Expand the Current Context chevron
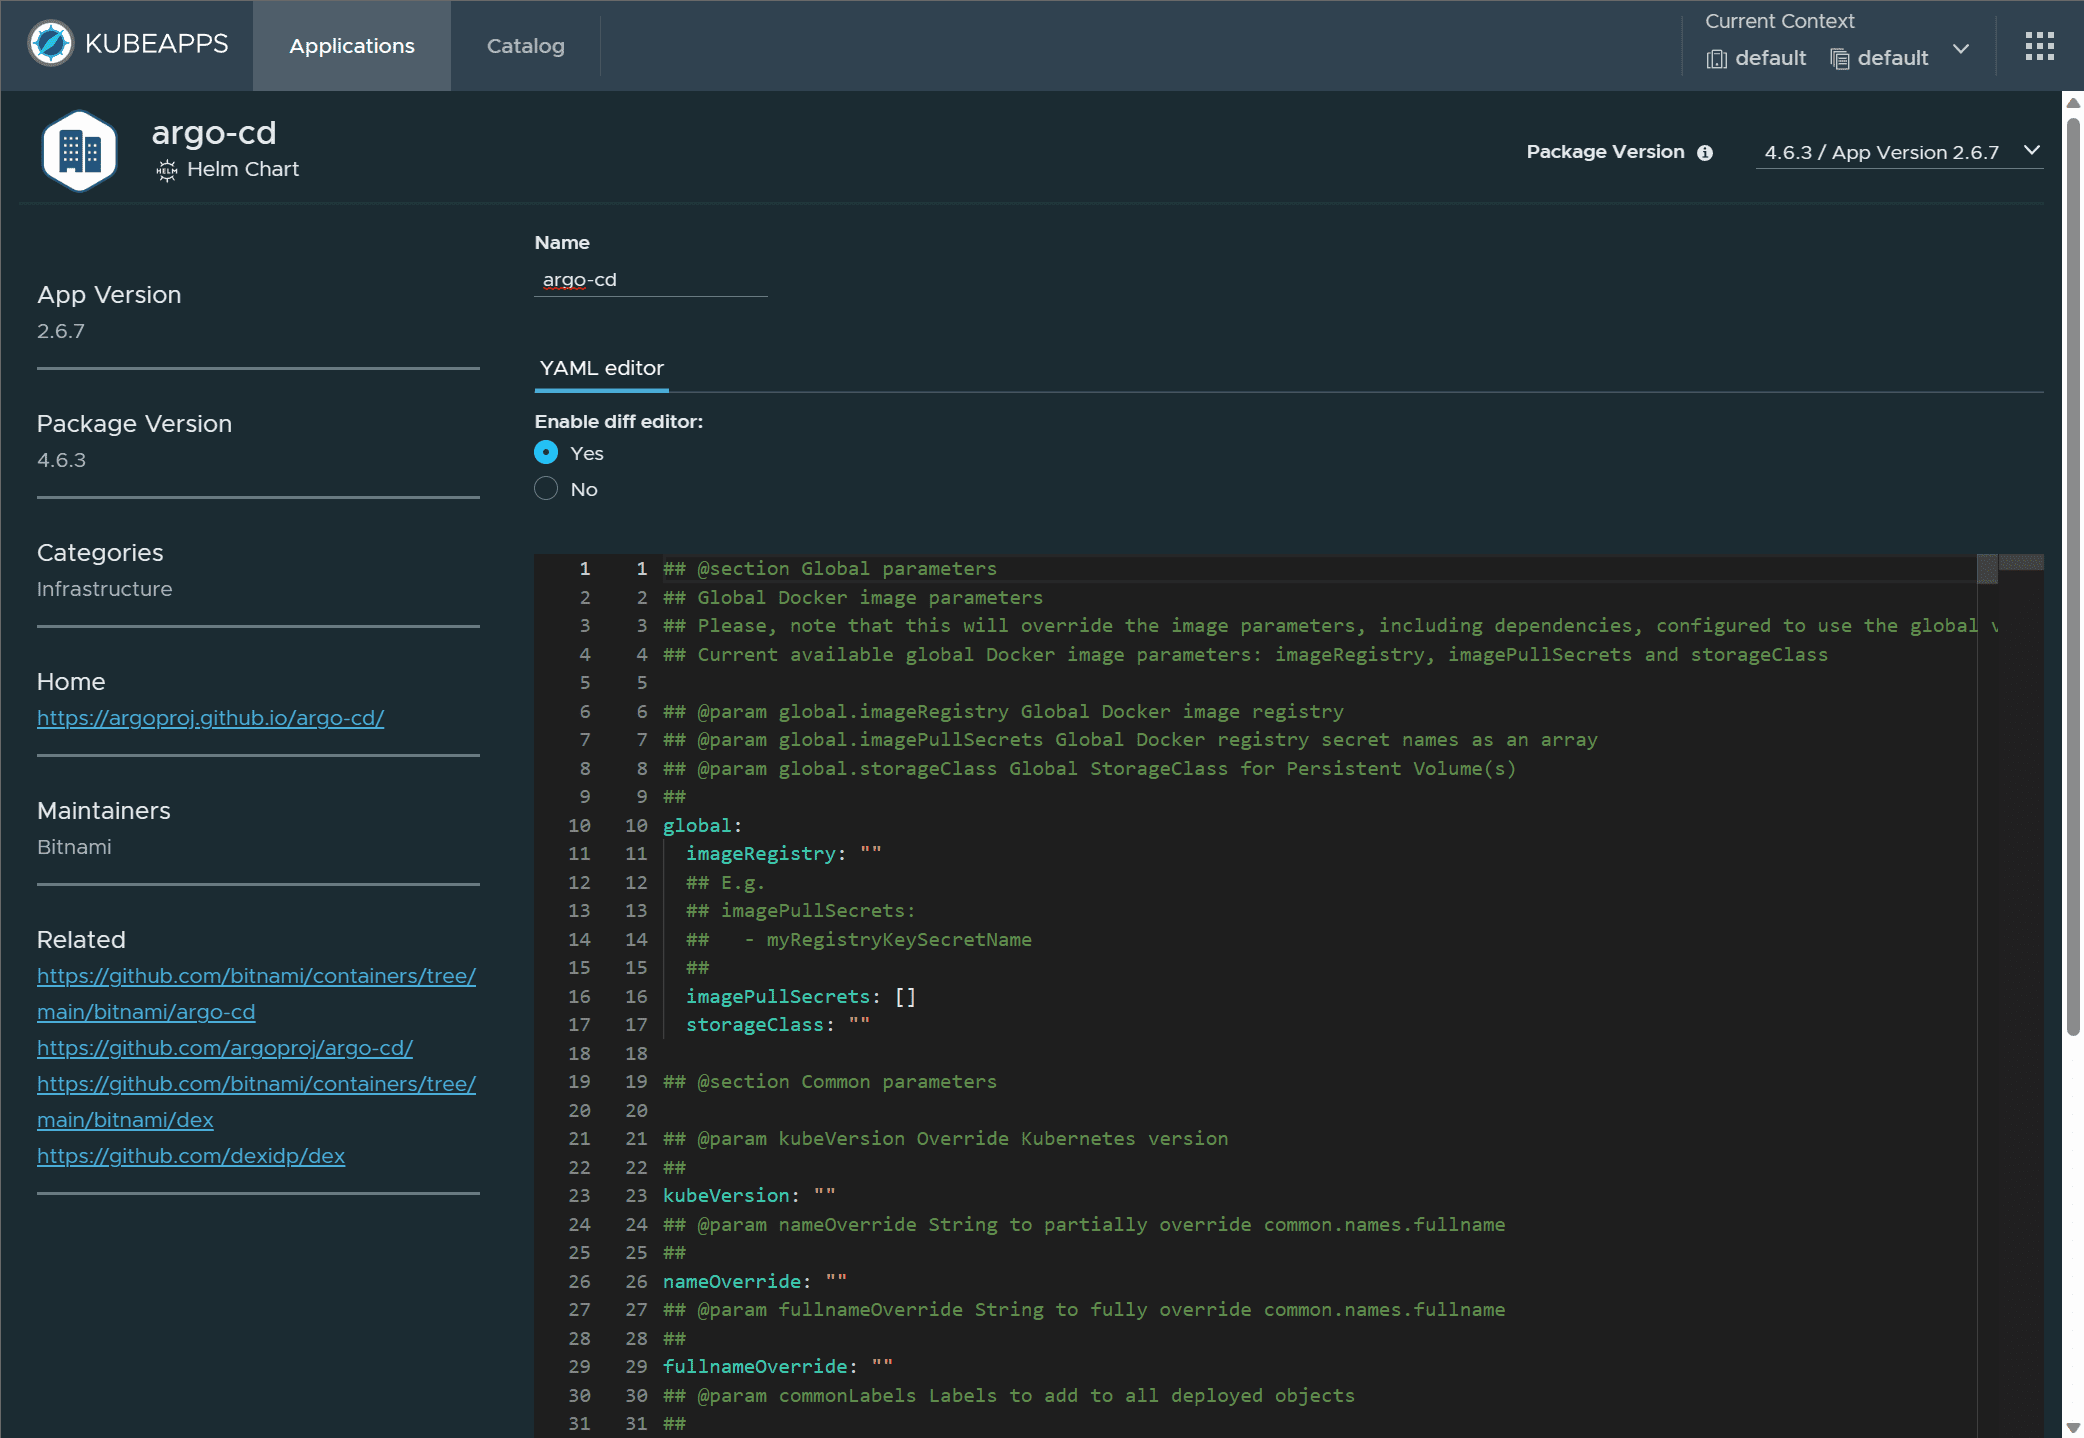Image resolution: width=2084 pixels, height=1438 pixels. point(1961,49)
